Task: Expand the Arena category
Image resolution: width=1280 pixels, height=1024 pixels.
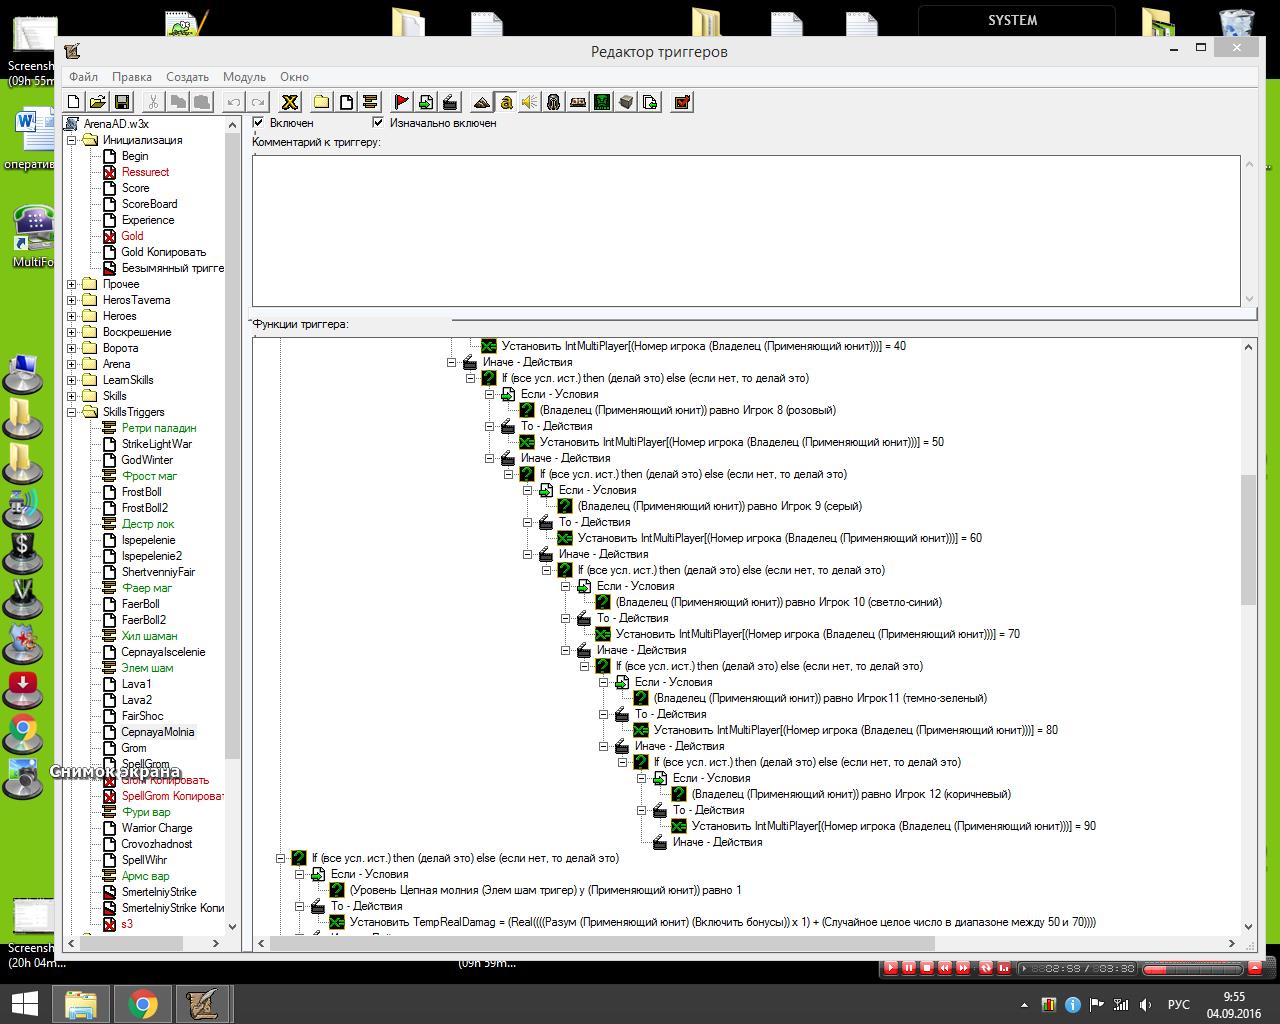Action: 72,364
